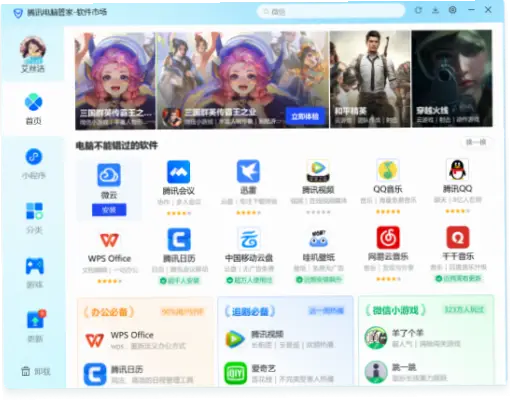Open the 卸载 uninstall entry
The image size is (510, 400).
pyautogui.click(x=35, y=371)
